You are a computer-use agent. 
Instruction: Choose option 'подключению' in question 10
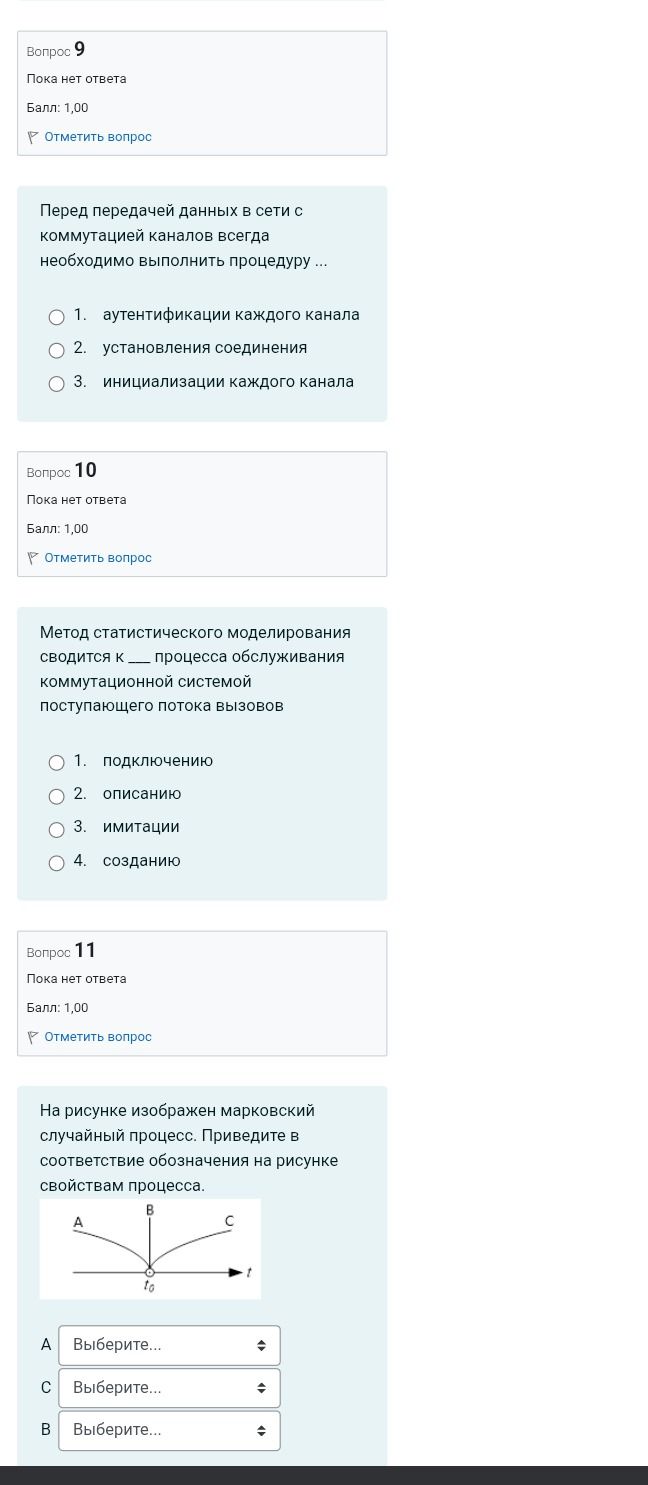click(57, 762)
